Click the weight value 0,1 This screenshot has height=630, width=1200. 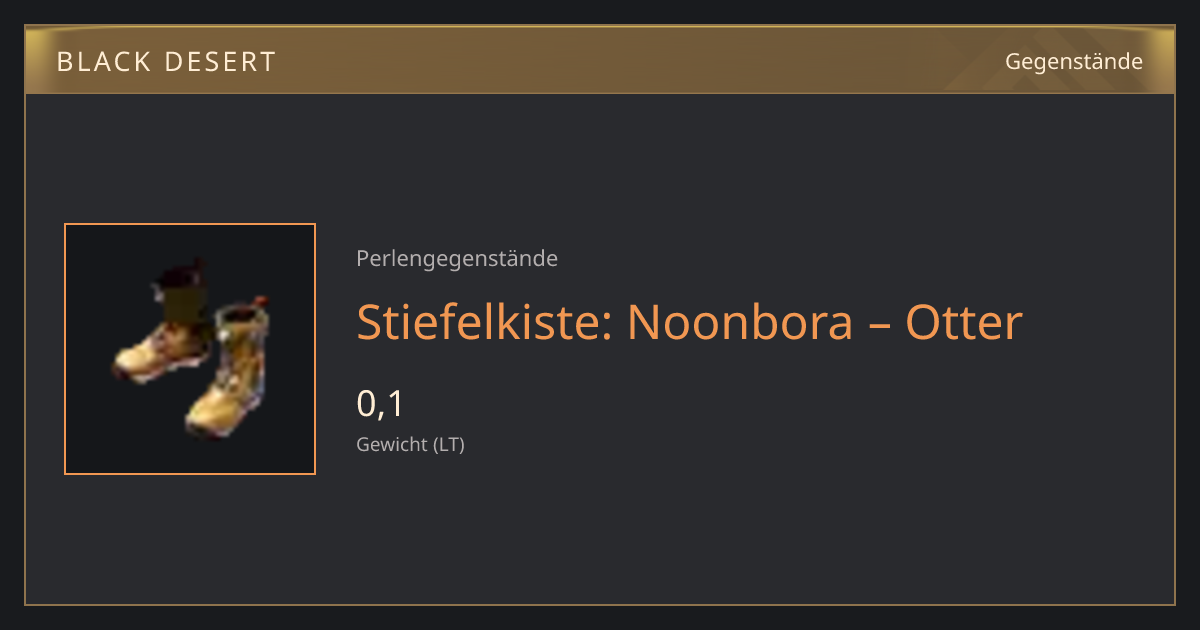(380, 404)
